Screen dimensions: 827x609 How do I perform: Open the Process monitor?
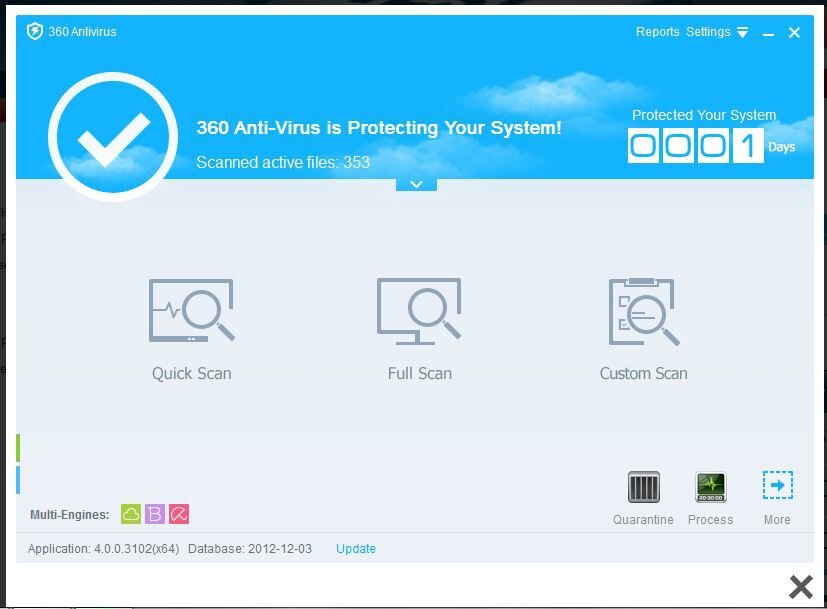(x=710, y=488)
